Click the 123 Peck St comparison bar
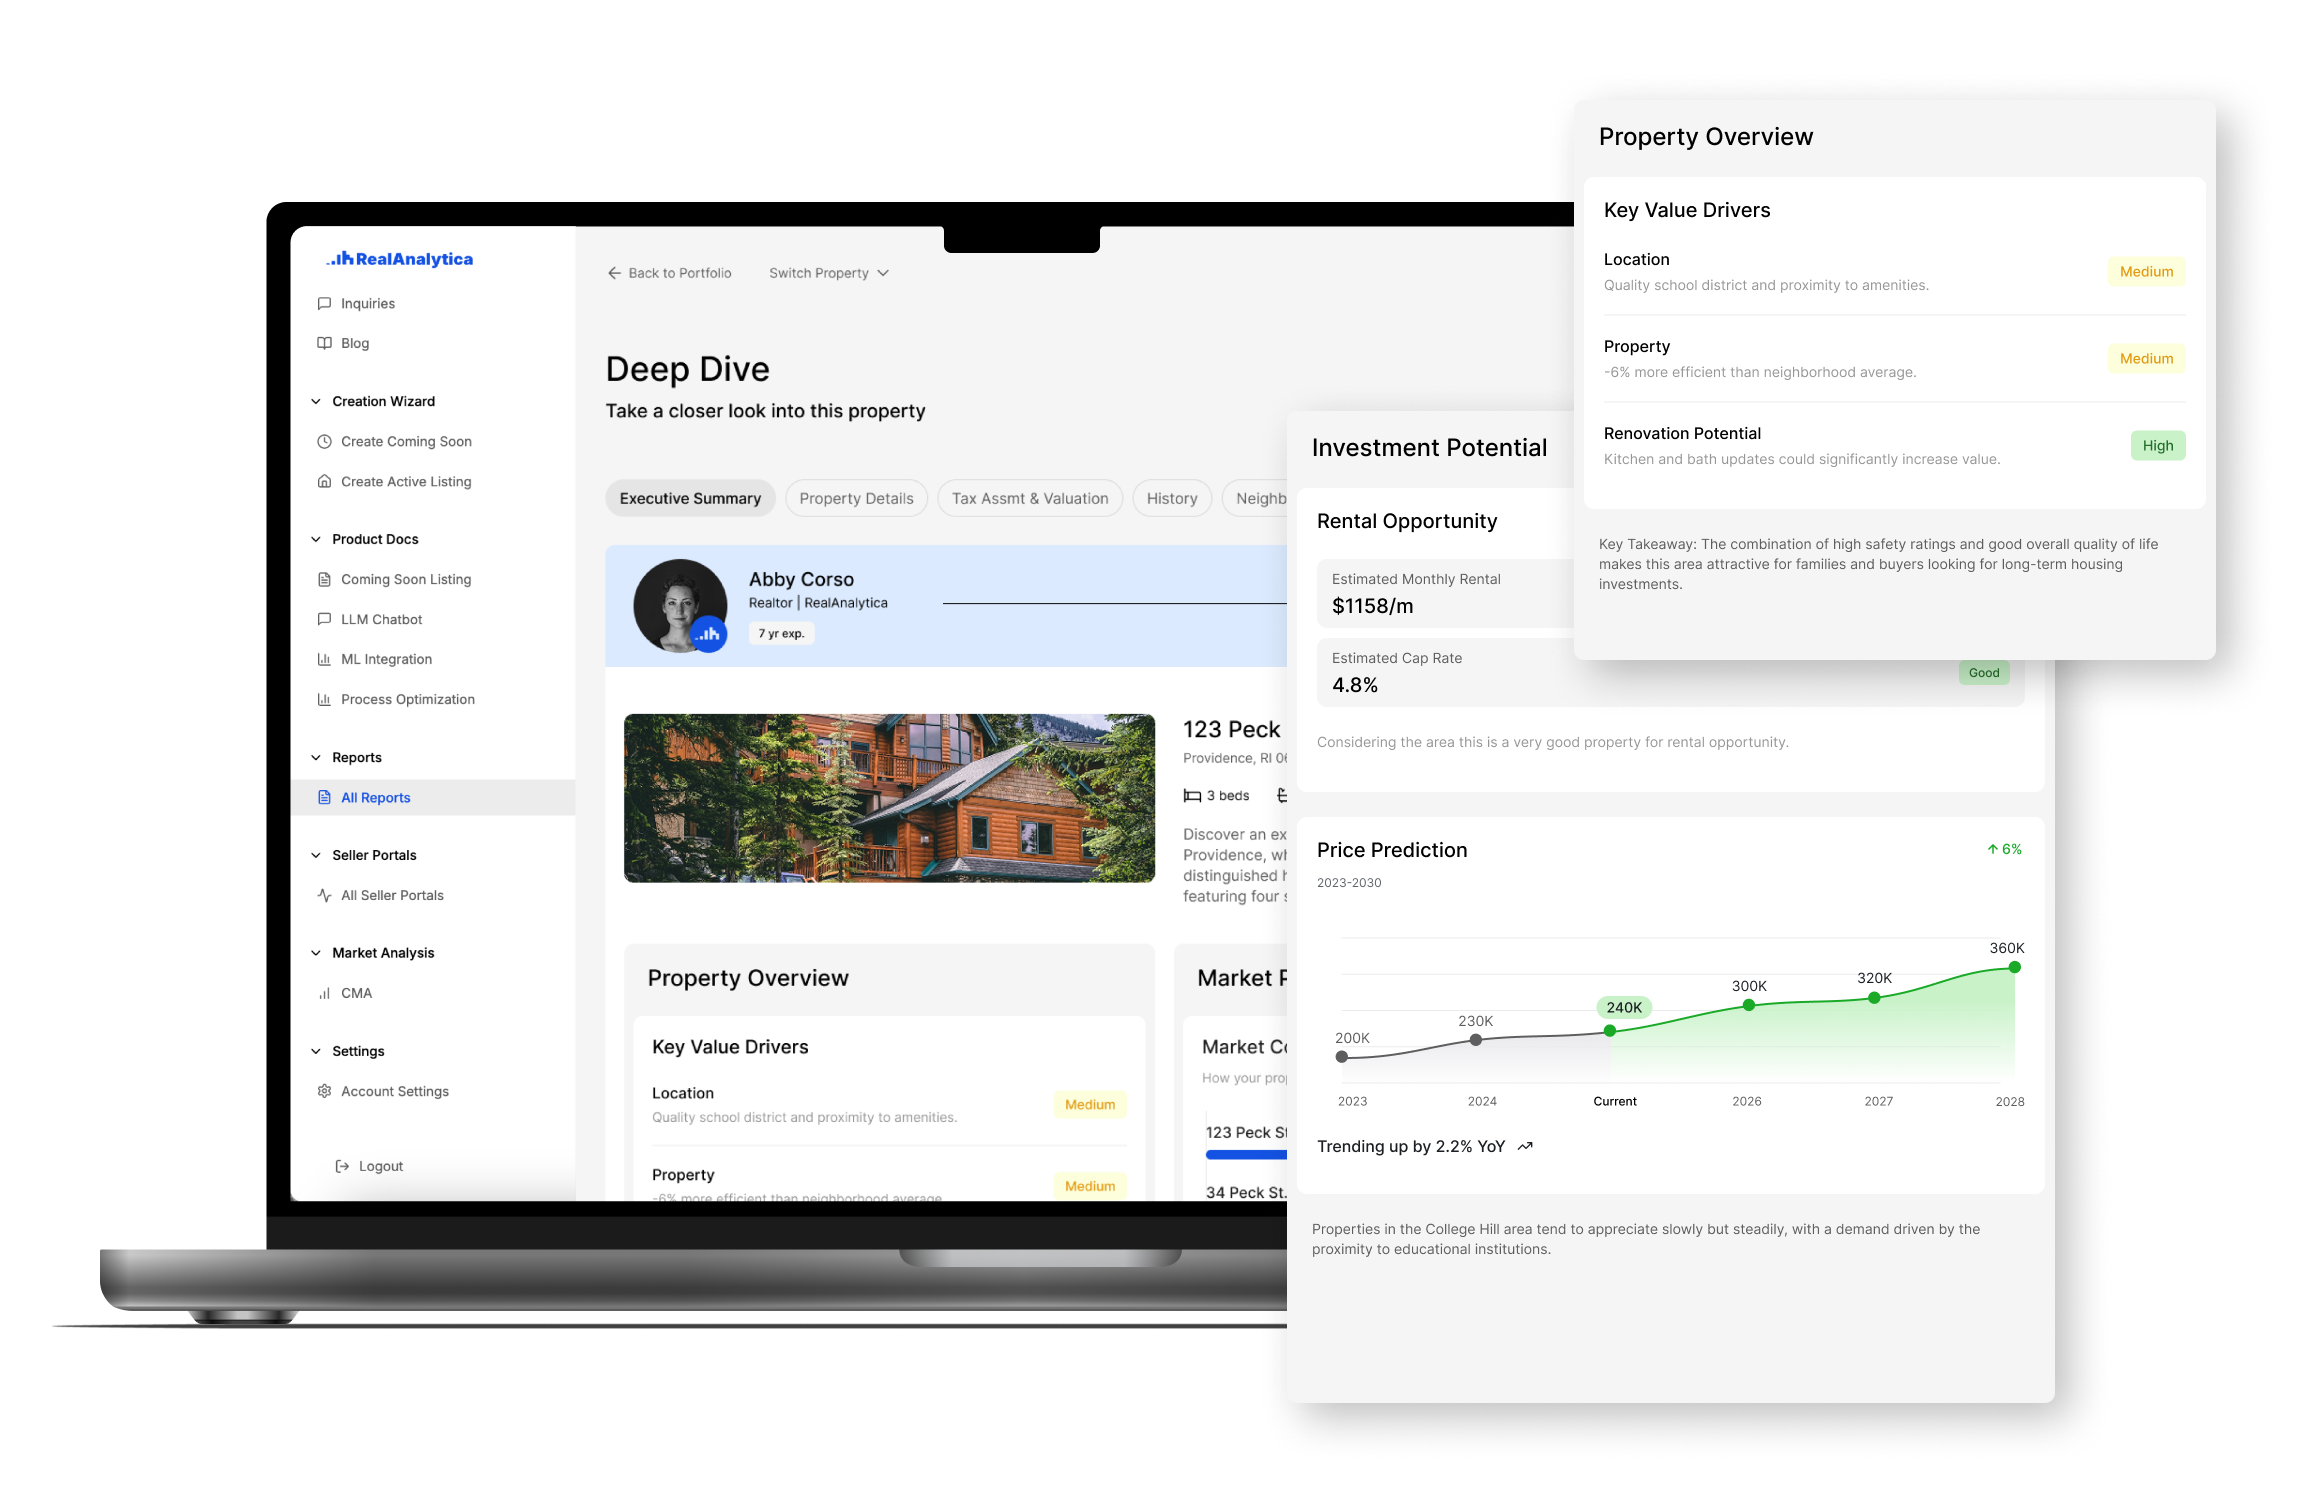2316x1504 pixels. [x=1245, y=1155]
